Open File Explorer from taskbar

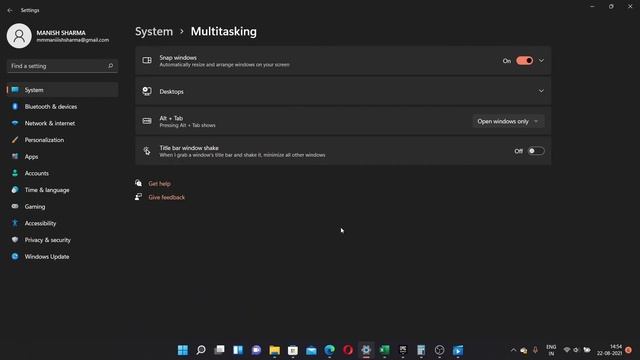click(x=275, y=350)
